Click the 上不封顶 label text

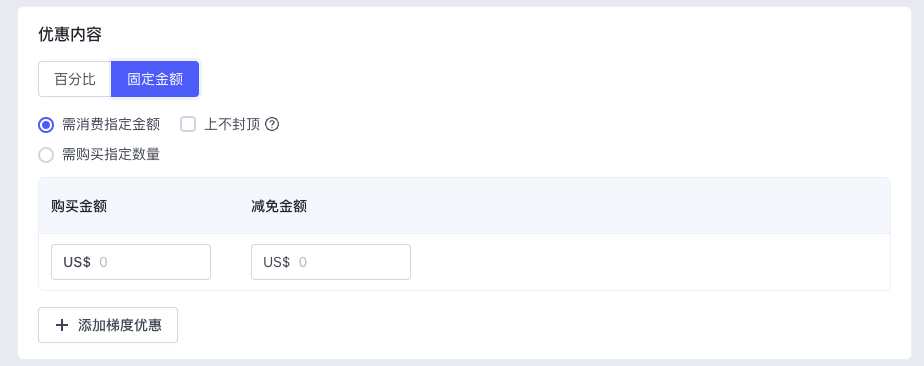232,124
